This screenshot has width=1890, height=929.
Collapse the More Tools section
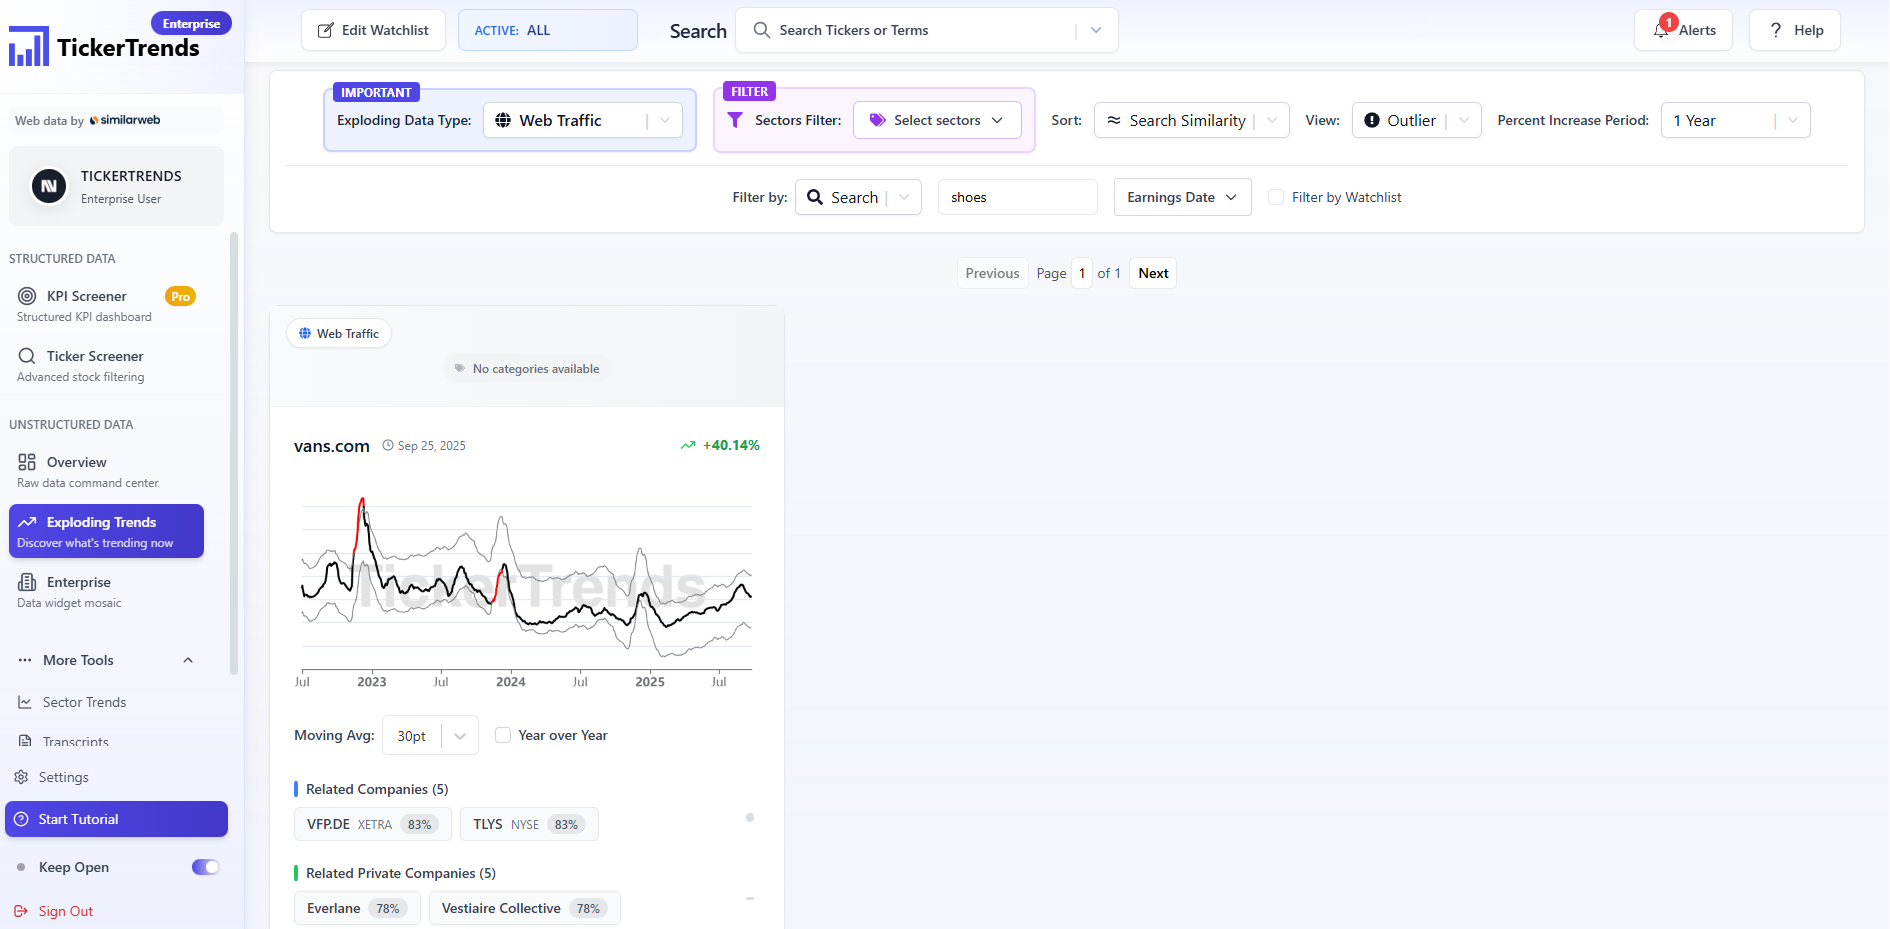coord(188,660)
